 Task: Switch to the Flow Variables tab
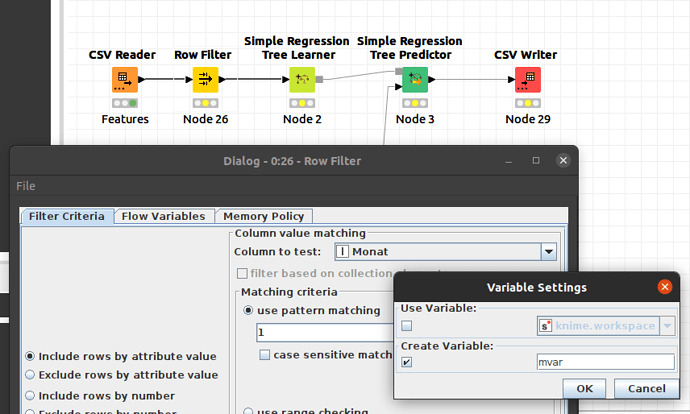[x=164, y=216]
